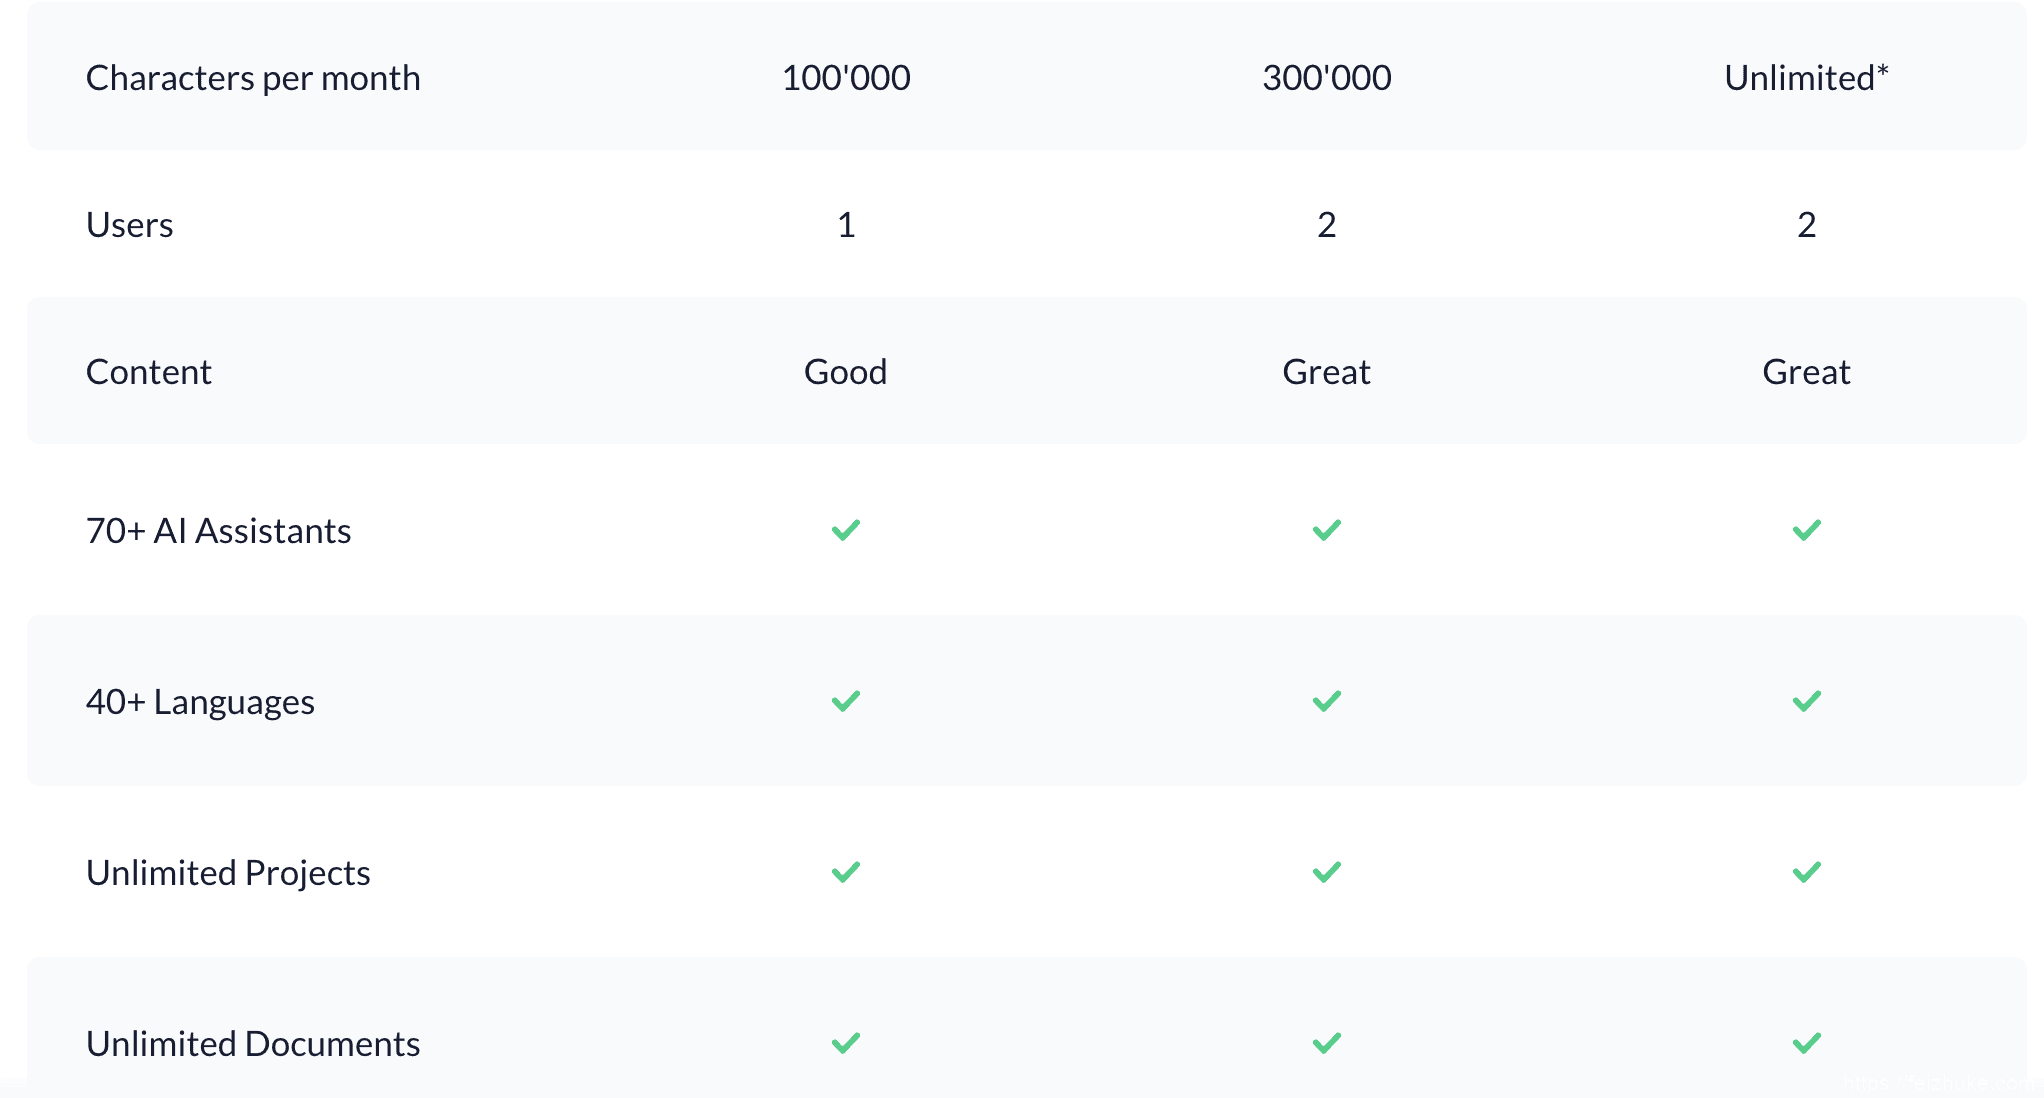Click 70+ AI Assistants checkmark under 100'000 plan
The height and width of the screenshot is (1098, 2044).
pos(846,530)
